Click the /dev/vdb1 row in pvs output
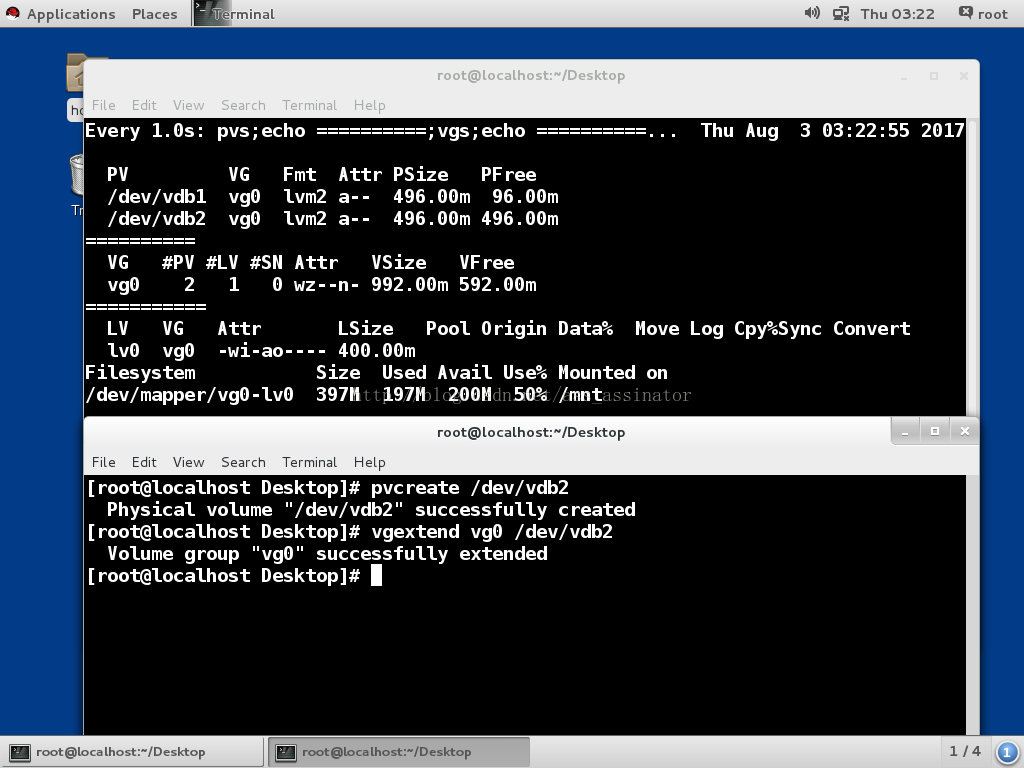Image resolution: width=1024 pixels, height=768 pixels. point(333,197)
